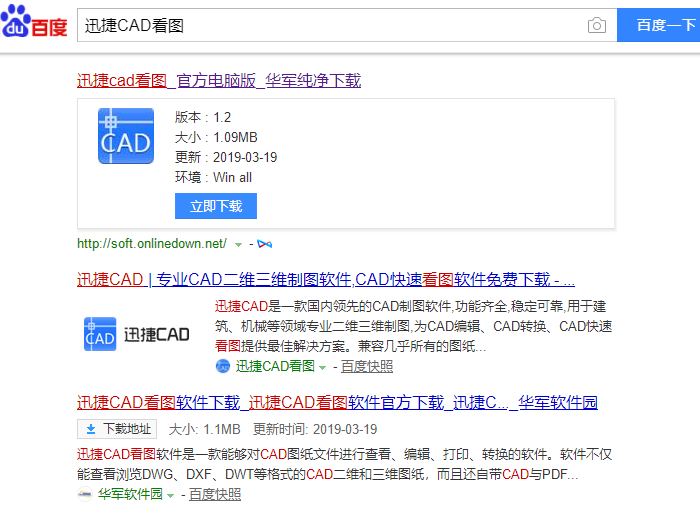The image size is (700, 515).
Task: Click the 立即下载 download button
Action: point(216,206)
